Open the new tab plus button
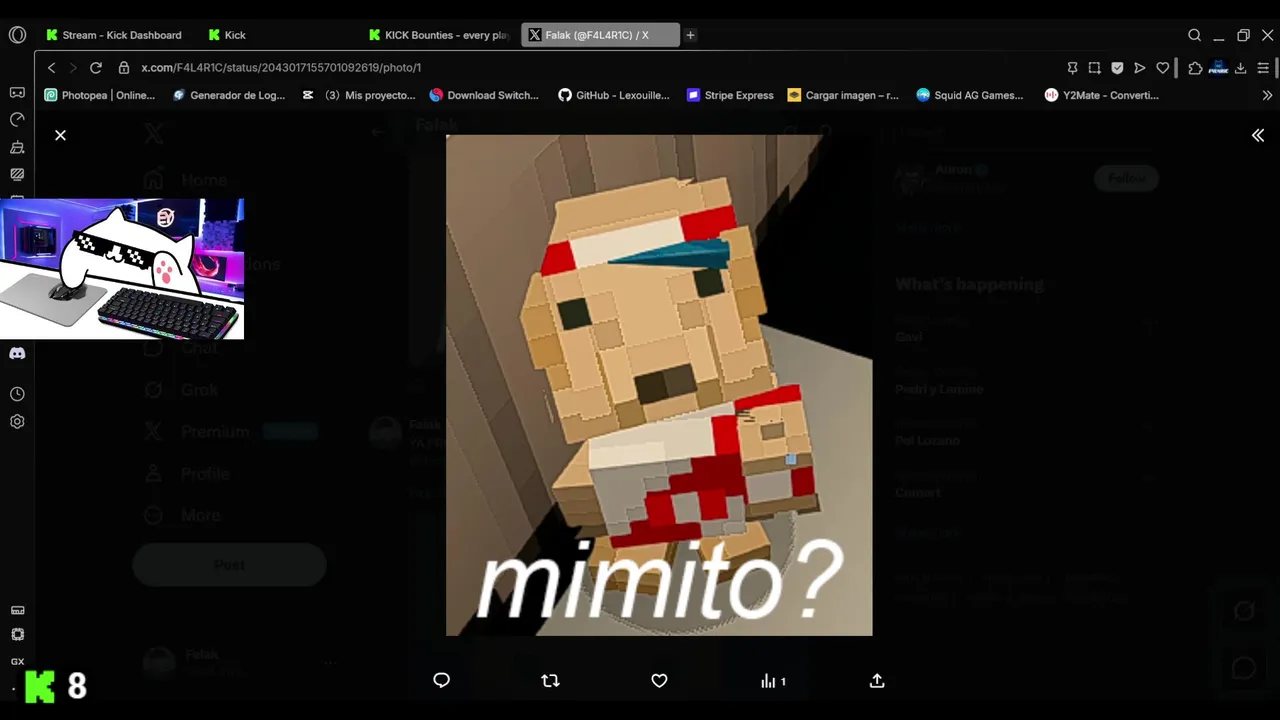The height and width of the screenshot is (720, 1280). click(690, 35)
